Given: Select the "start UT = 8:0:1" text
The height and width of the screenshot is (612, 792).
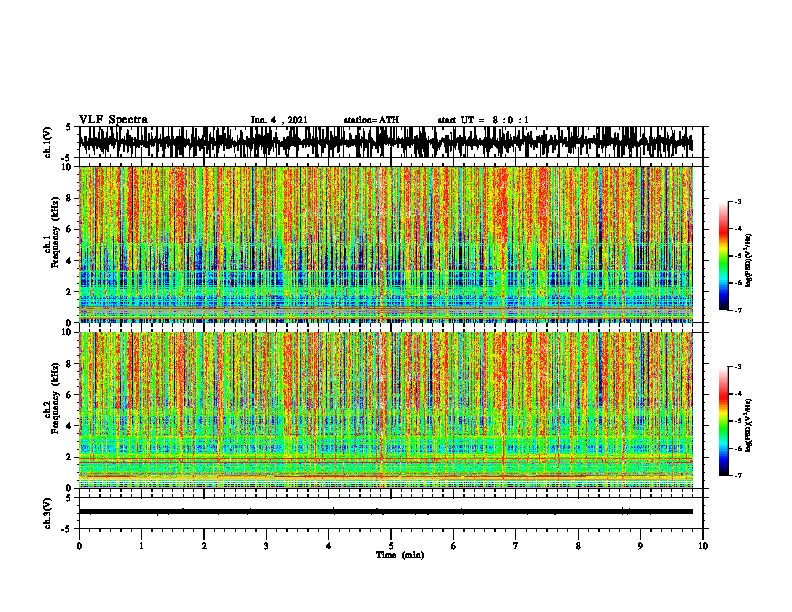Looking at the screenshot, I should (x=483, y=120).
